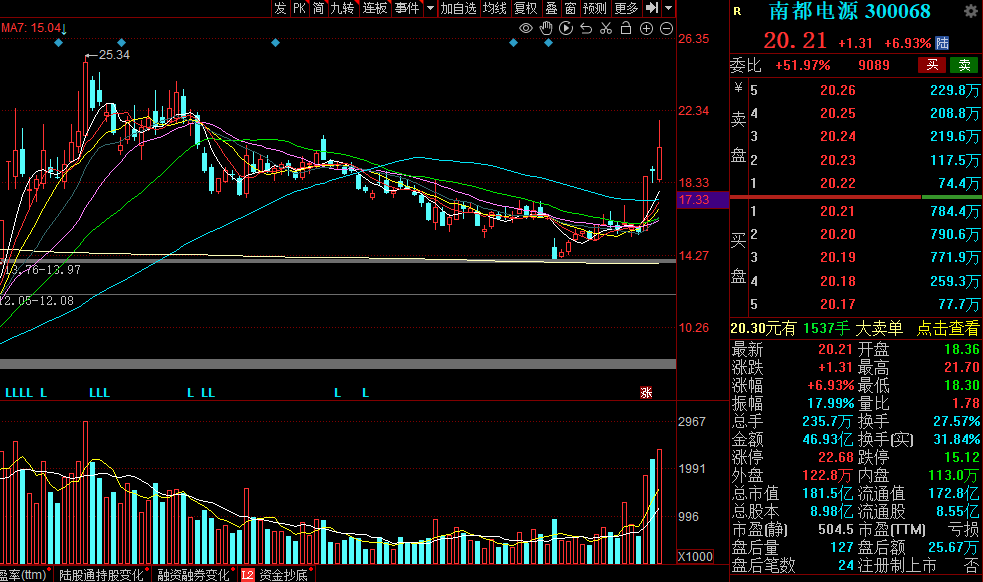Image resolution: width=983 pixels, height=582 pixels.
Task: Click the 简 toolbar button
Action: click(x=318, y=8)
